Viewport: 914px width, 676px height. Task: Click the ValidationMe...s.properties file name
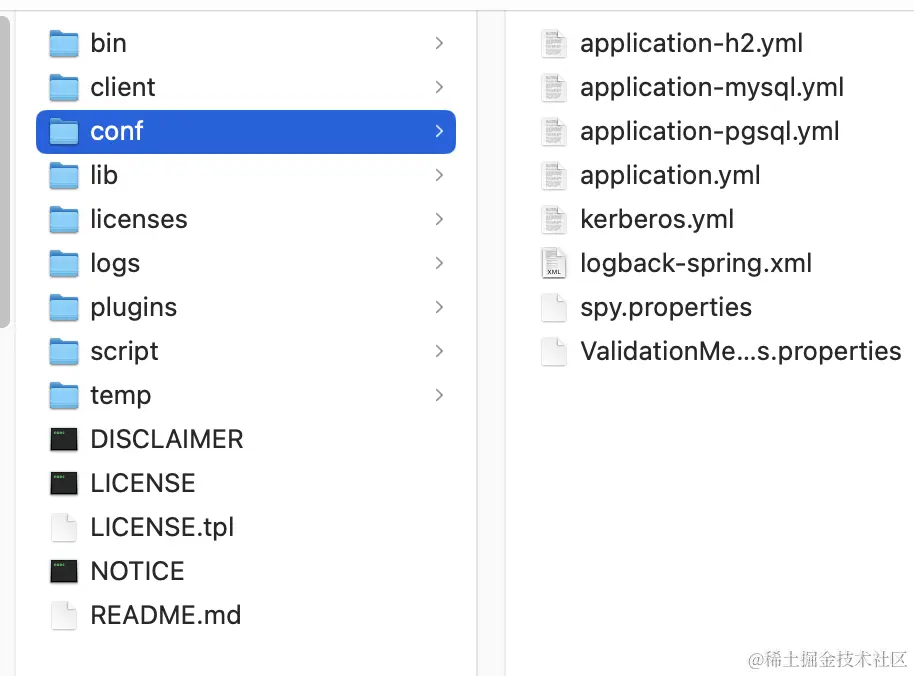pos(740,351)
